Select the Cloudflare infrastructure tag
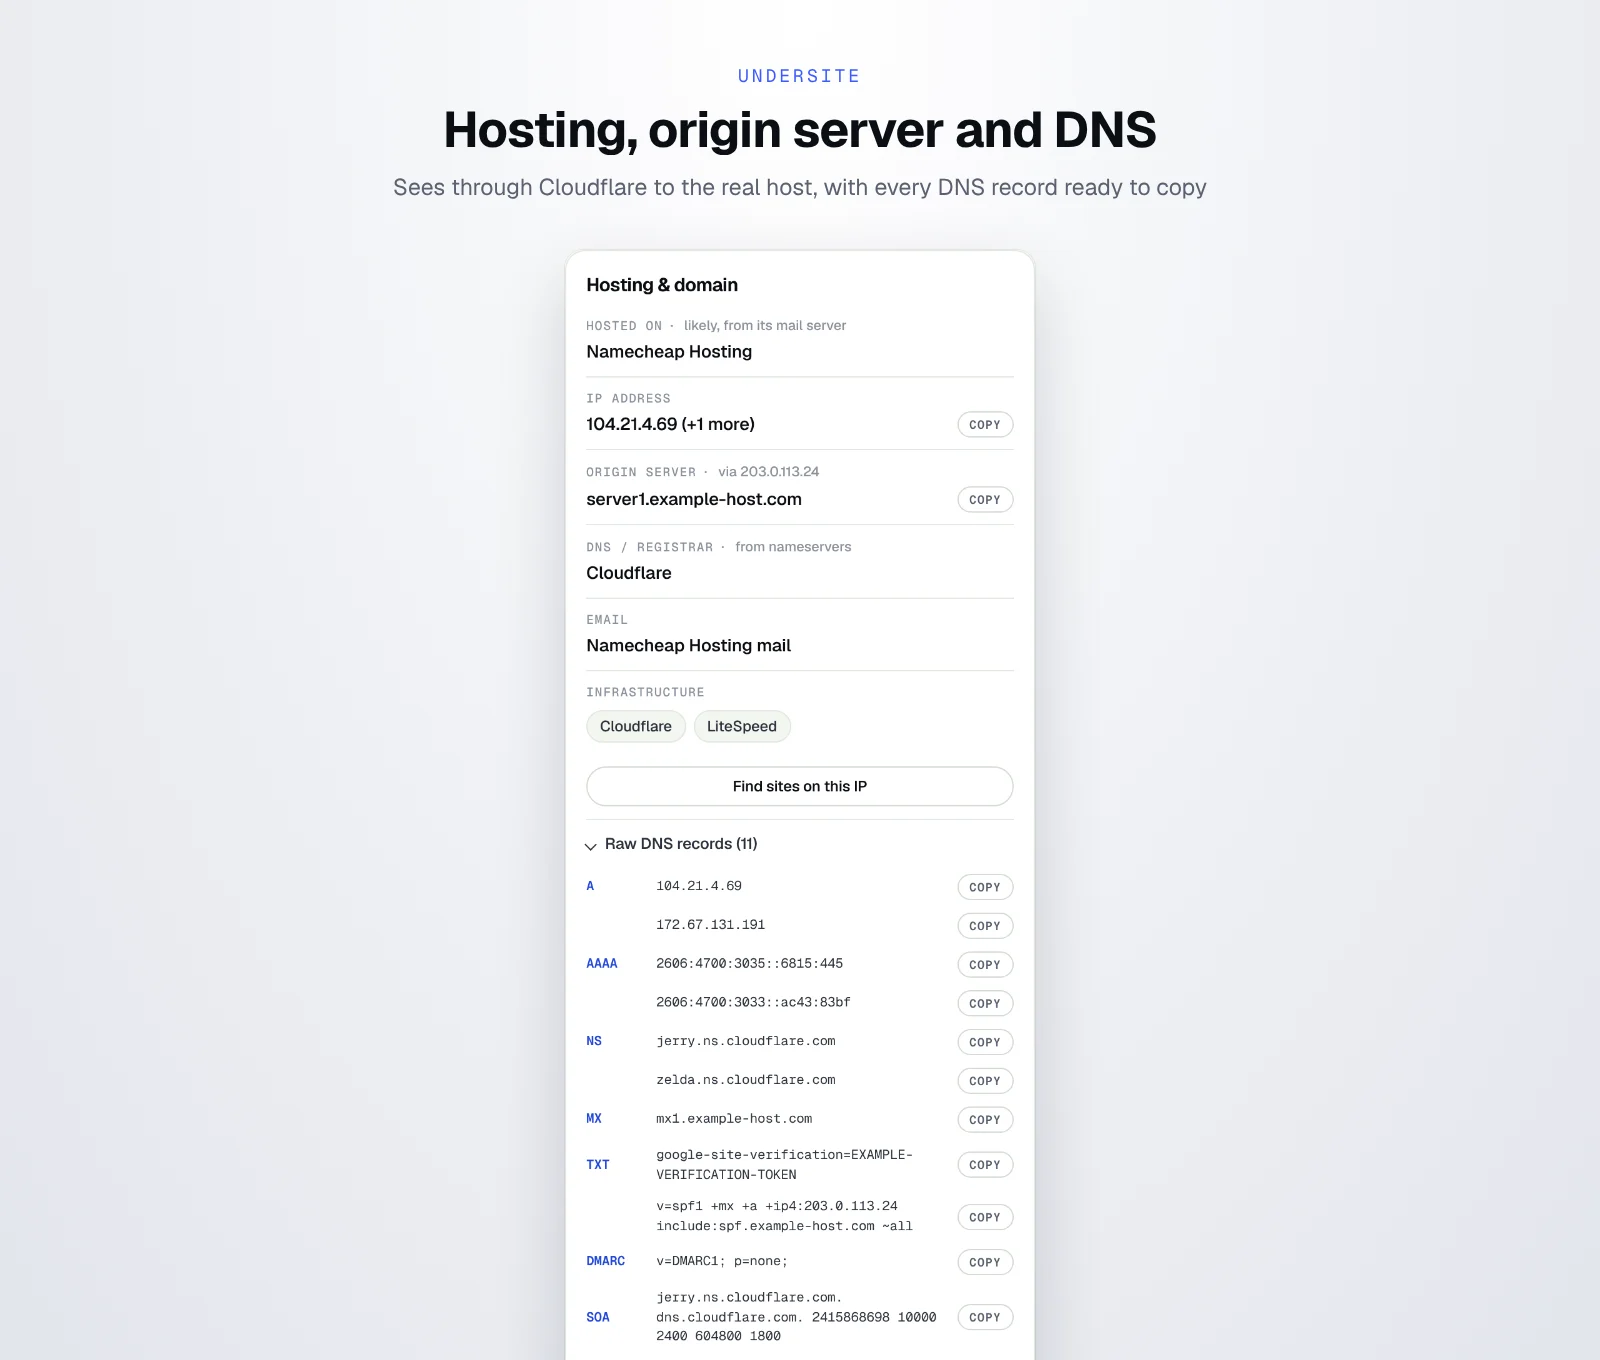 click(636, 727)
